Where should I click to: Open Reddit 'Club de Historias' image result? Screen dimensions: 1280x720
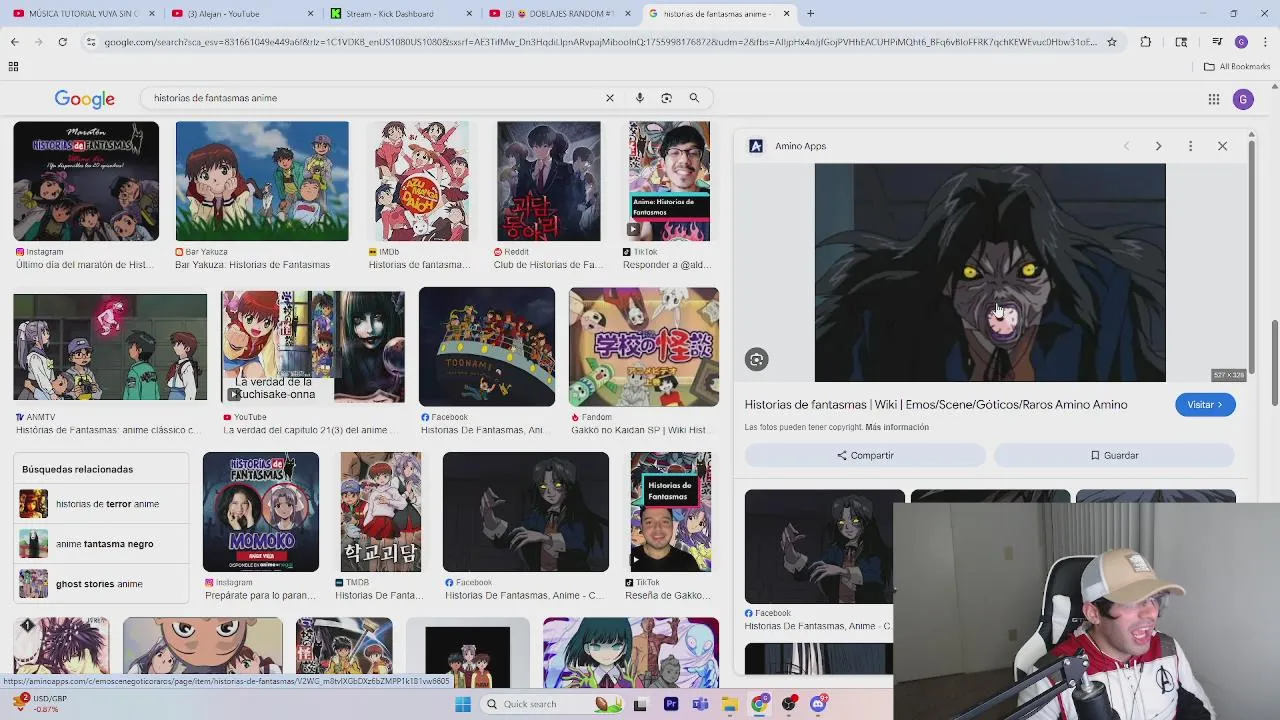[549, 181]
